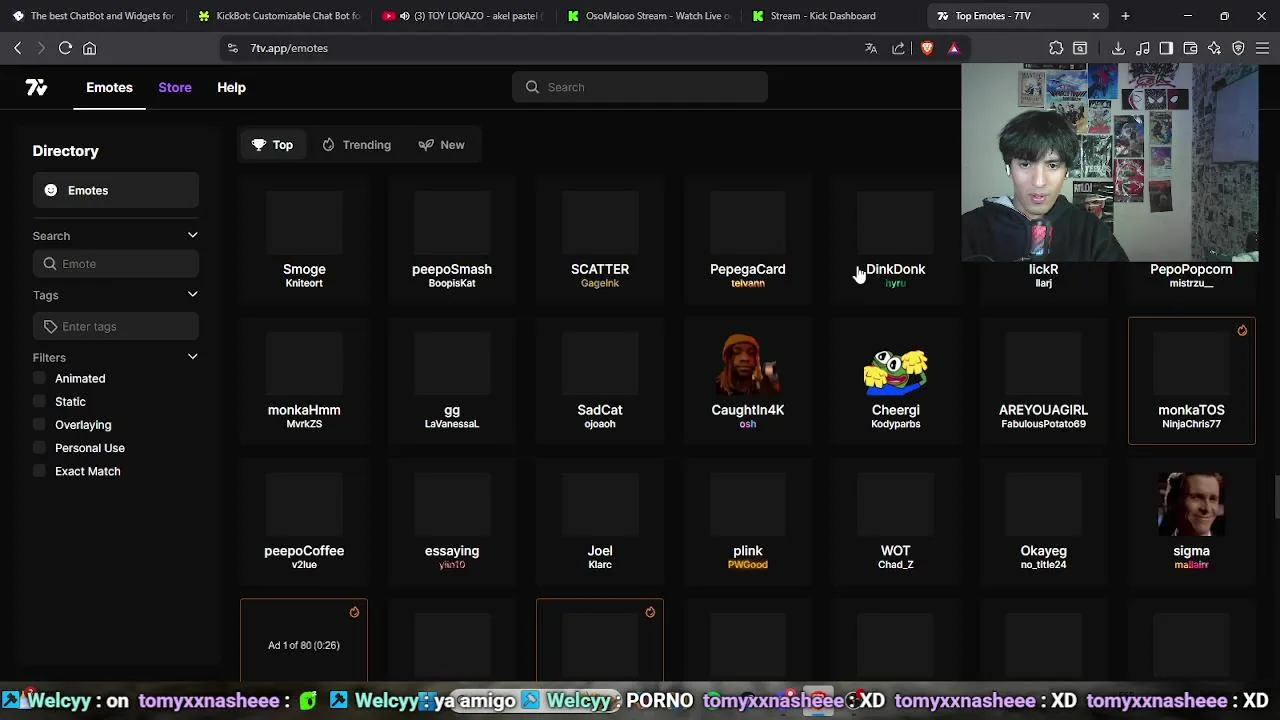Open the page translate icon
This screenshot has height=720, width=1280.
(871, 48)
